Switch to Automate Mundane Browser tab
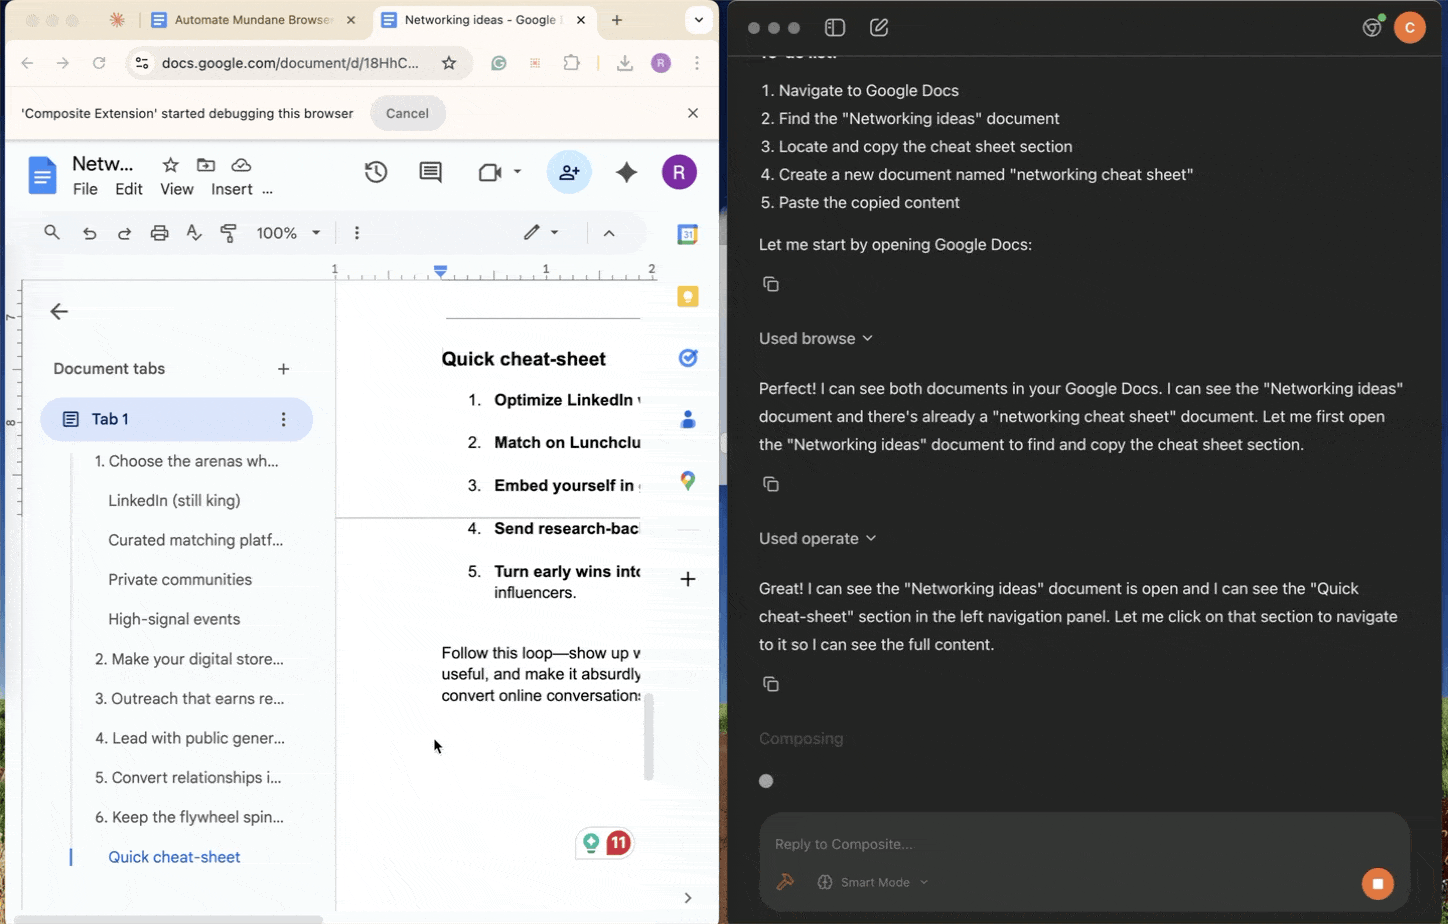Viewport: 1448px width, 924px height. [253, 20]
